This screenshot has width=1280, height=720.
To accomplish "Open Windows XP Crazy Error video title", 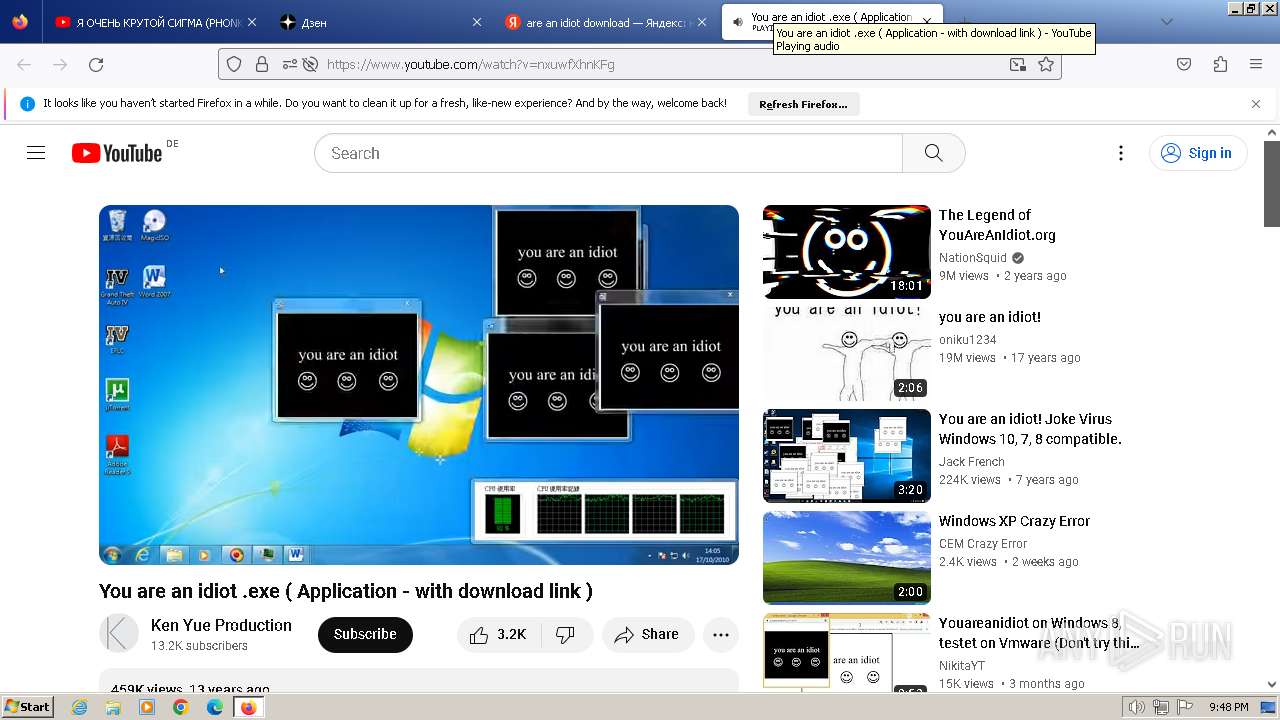I will (1014, 521).
